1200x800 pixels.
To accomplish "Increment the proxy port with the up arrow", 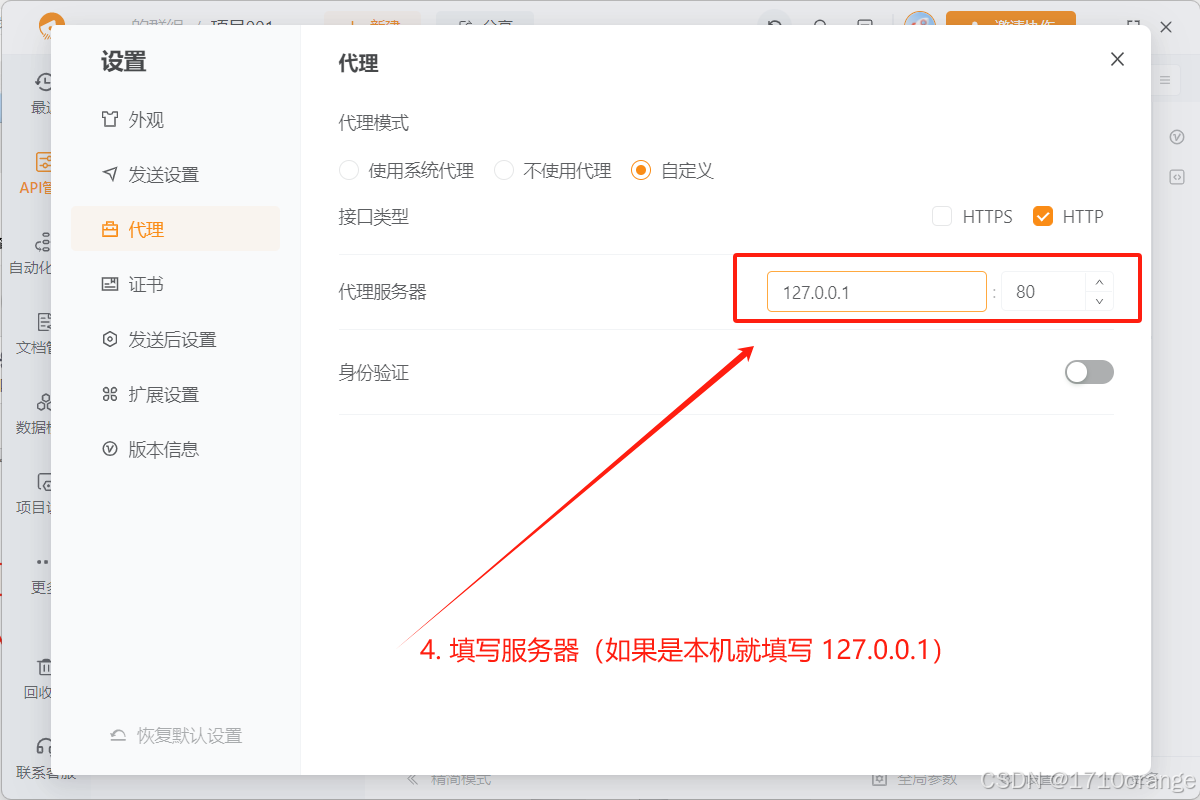I will (1098, 282).
